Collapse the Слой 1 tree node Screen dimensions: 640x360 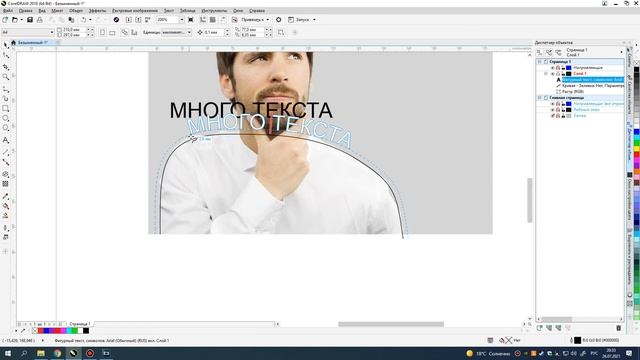pyautogui.click(x=546, y=74)
